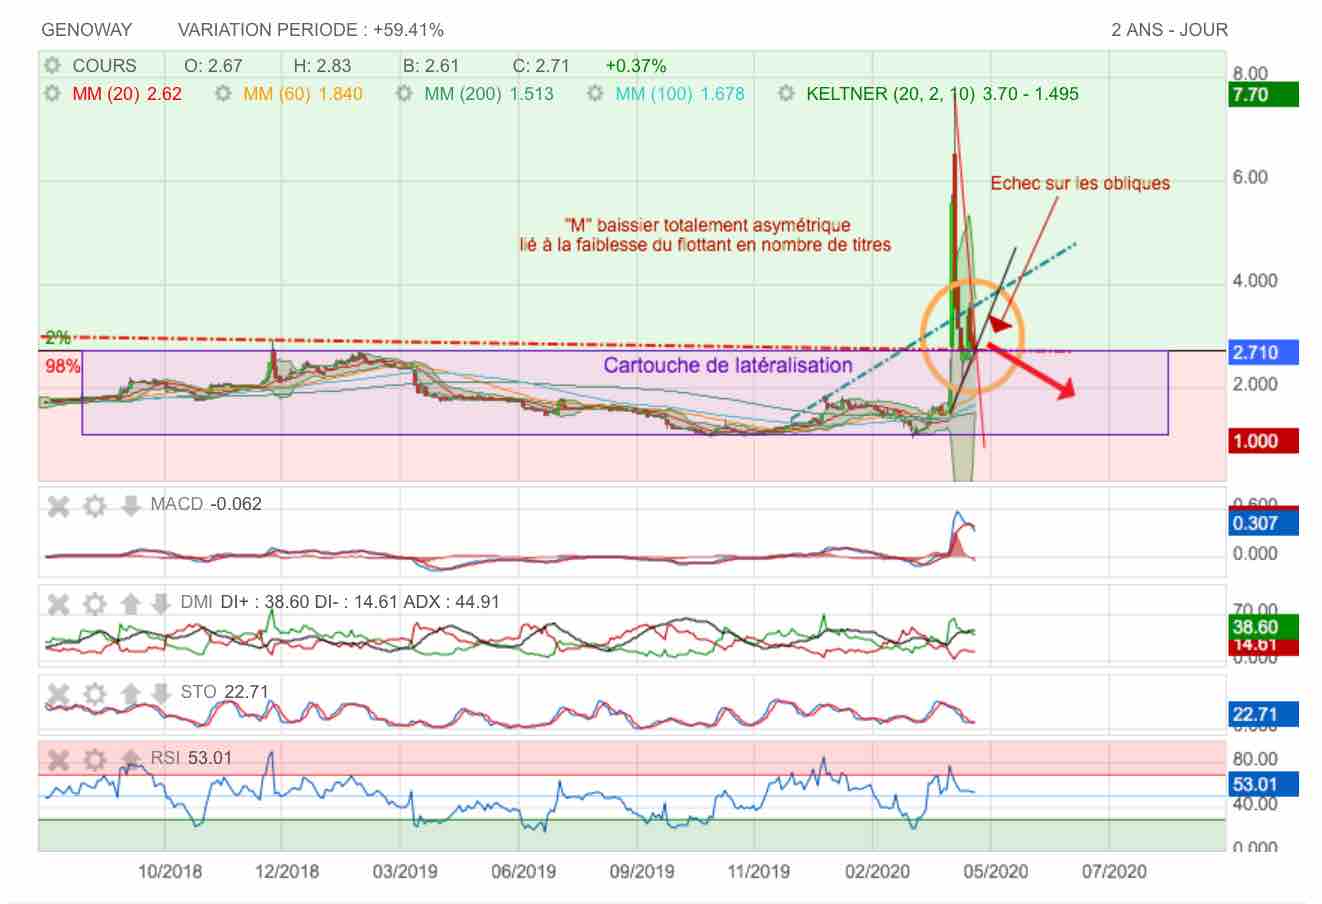Click the 02/2020 date axis label
This screenshot has width=1322, height=904.
click(x=877, y=871)
